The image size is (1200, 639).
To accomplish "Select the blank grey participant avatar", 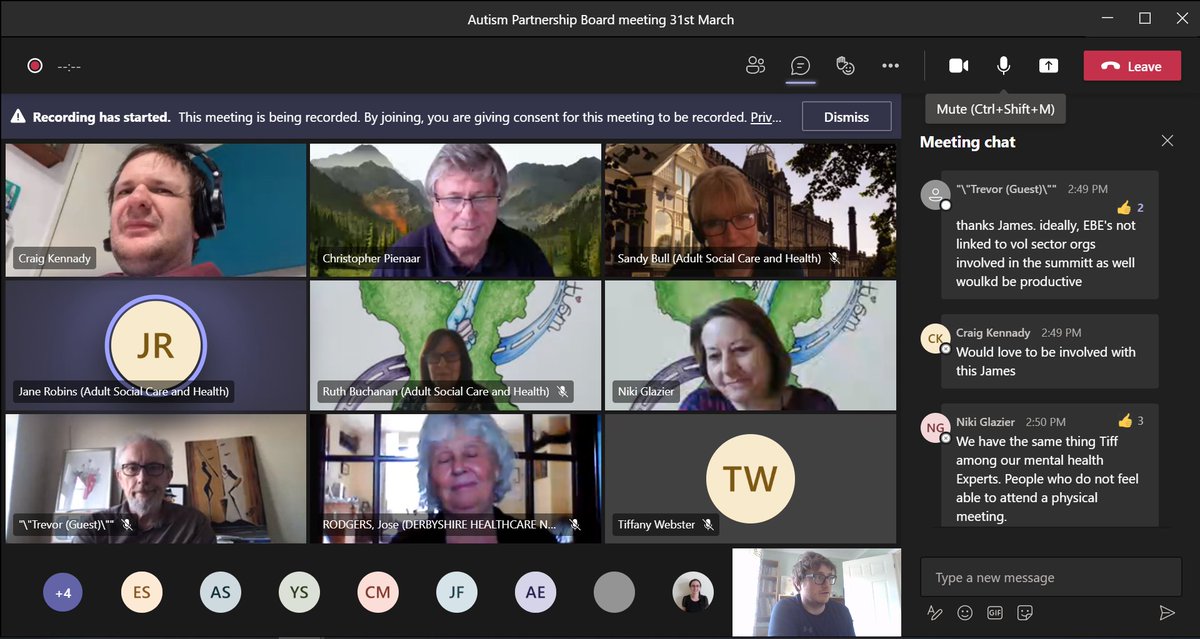I will pyautogui.click(x=614, y=592).
